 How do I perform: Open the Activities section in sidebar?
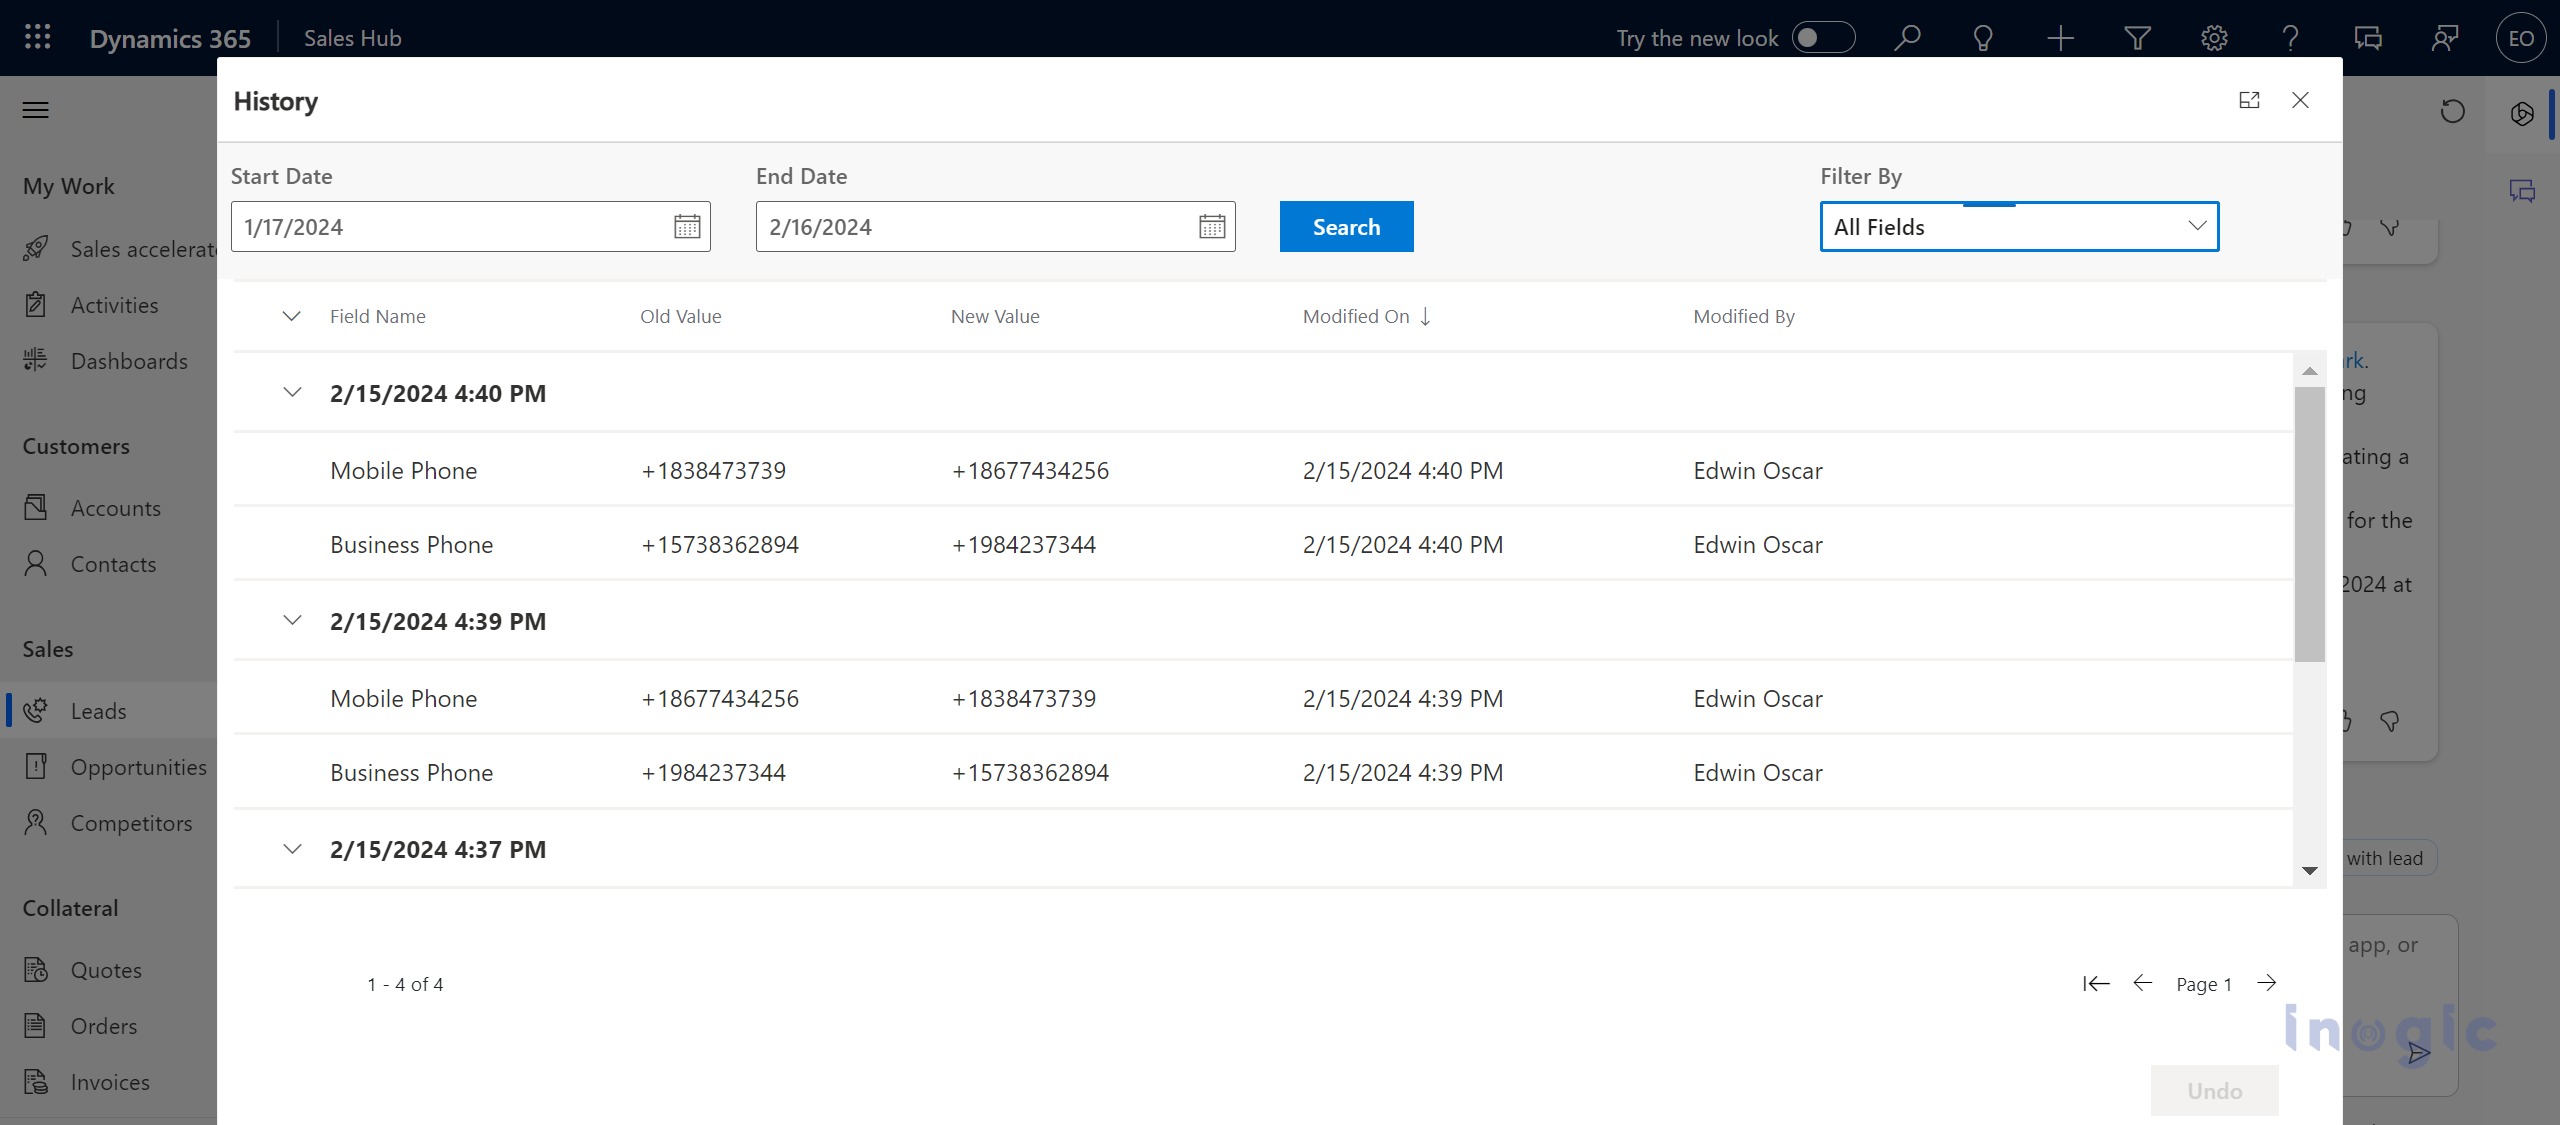coord(113,304)
